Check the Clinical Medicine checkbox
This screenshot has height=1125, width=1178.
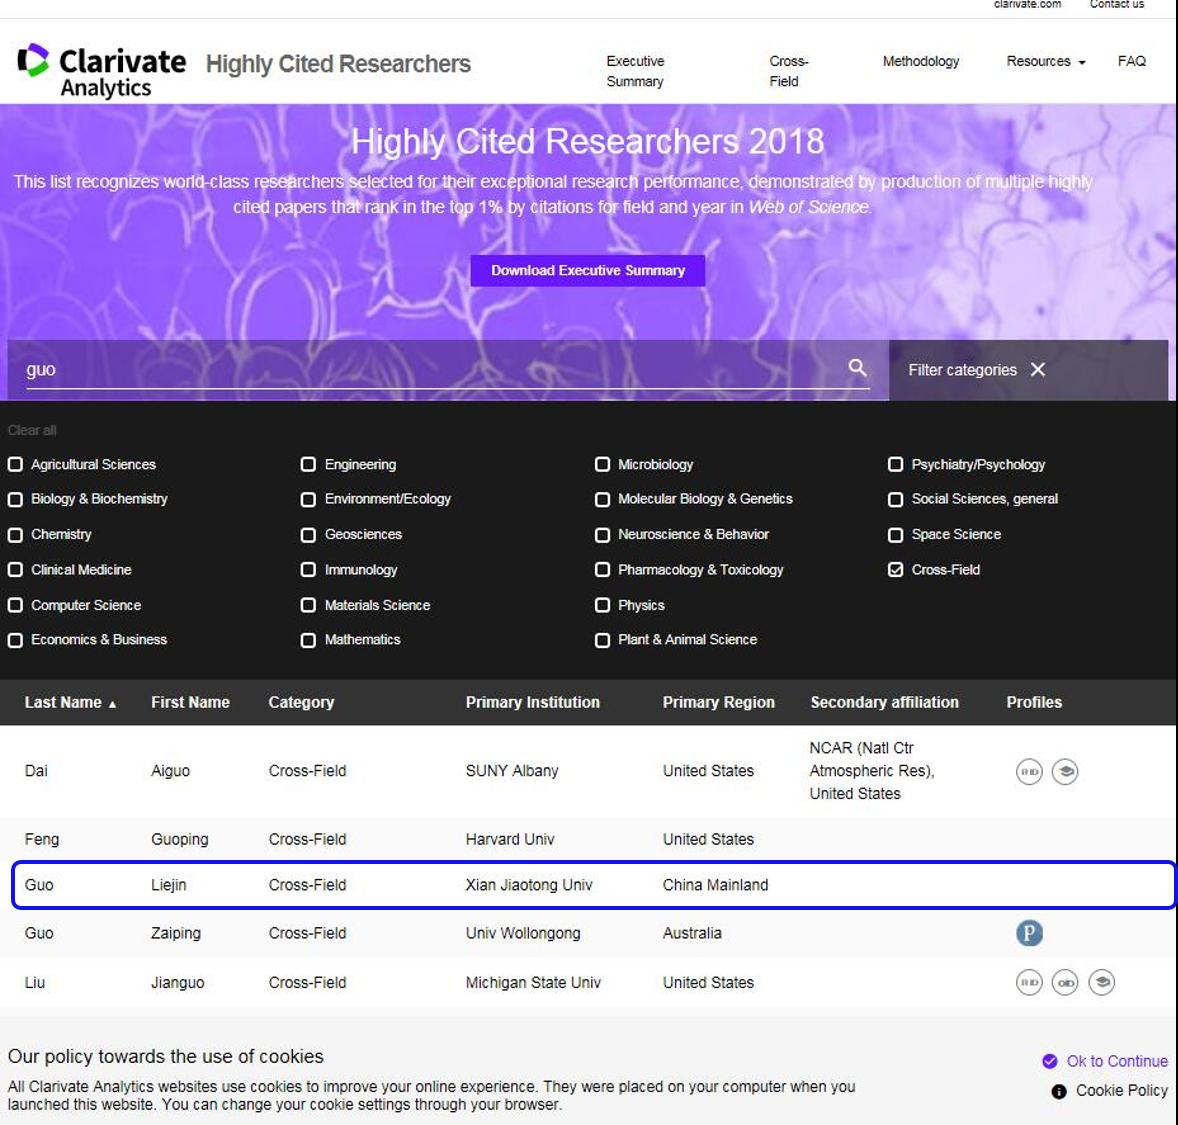point(15,570)
